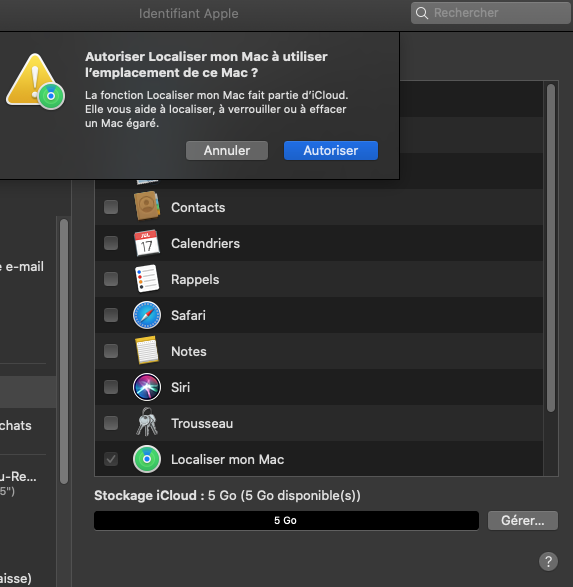This screenshot has width=573, height=587.
Task: Click the Rappels reminders list icon
Action: click(x=147, y=279)
